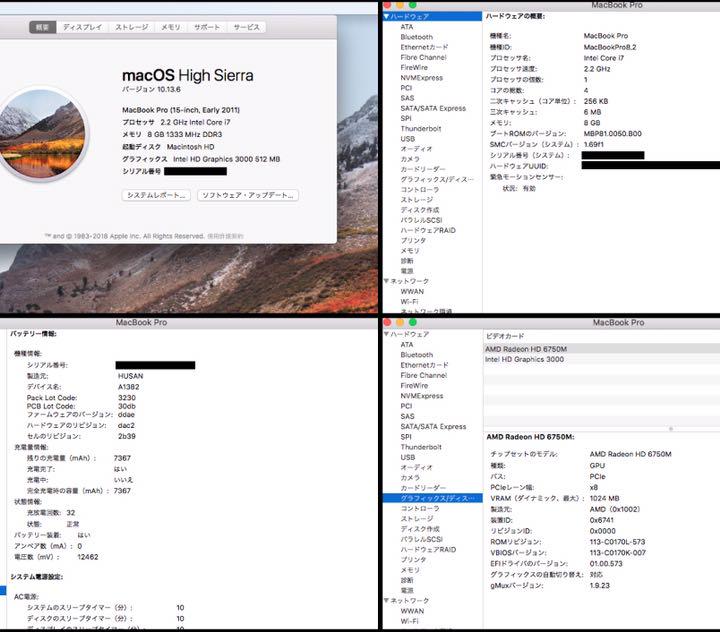Select パラレルSCSI in hardware overview window sidebar
720x632 pixels.
tap(421, 220)
